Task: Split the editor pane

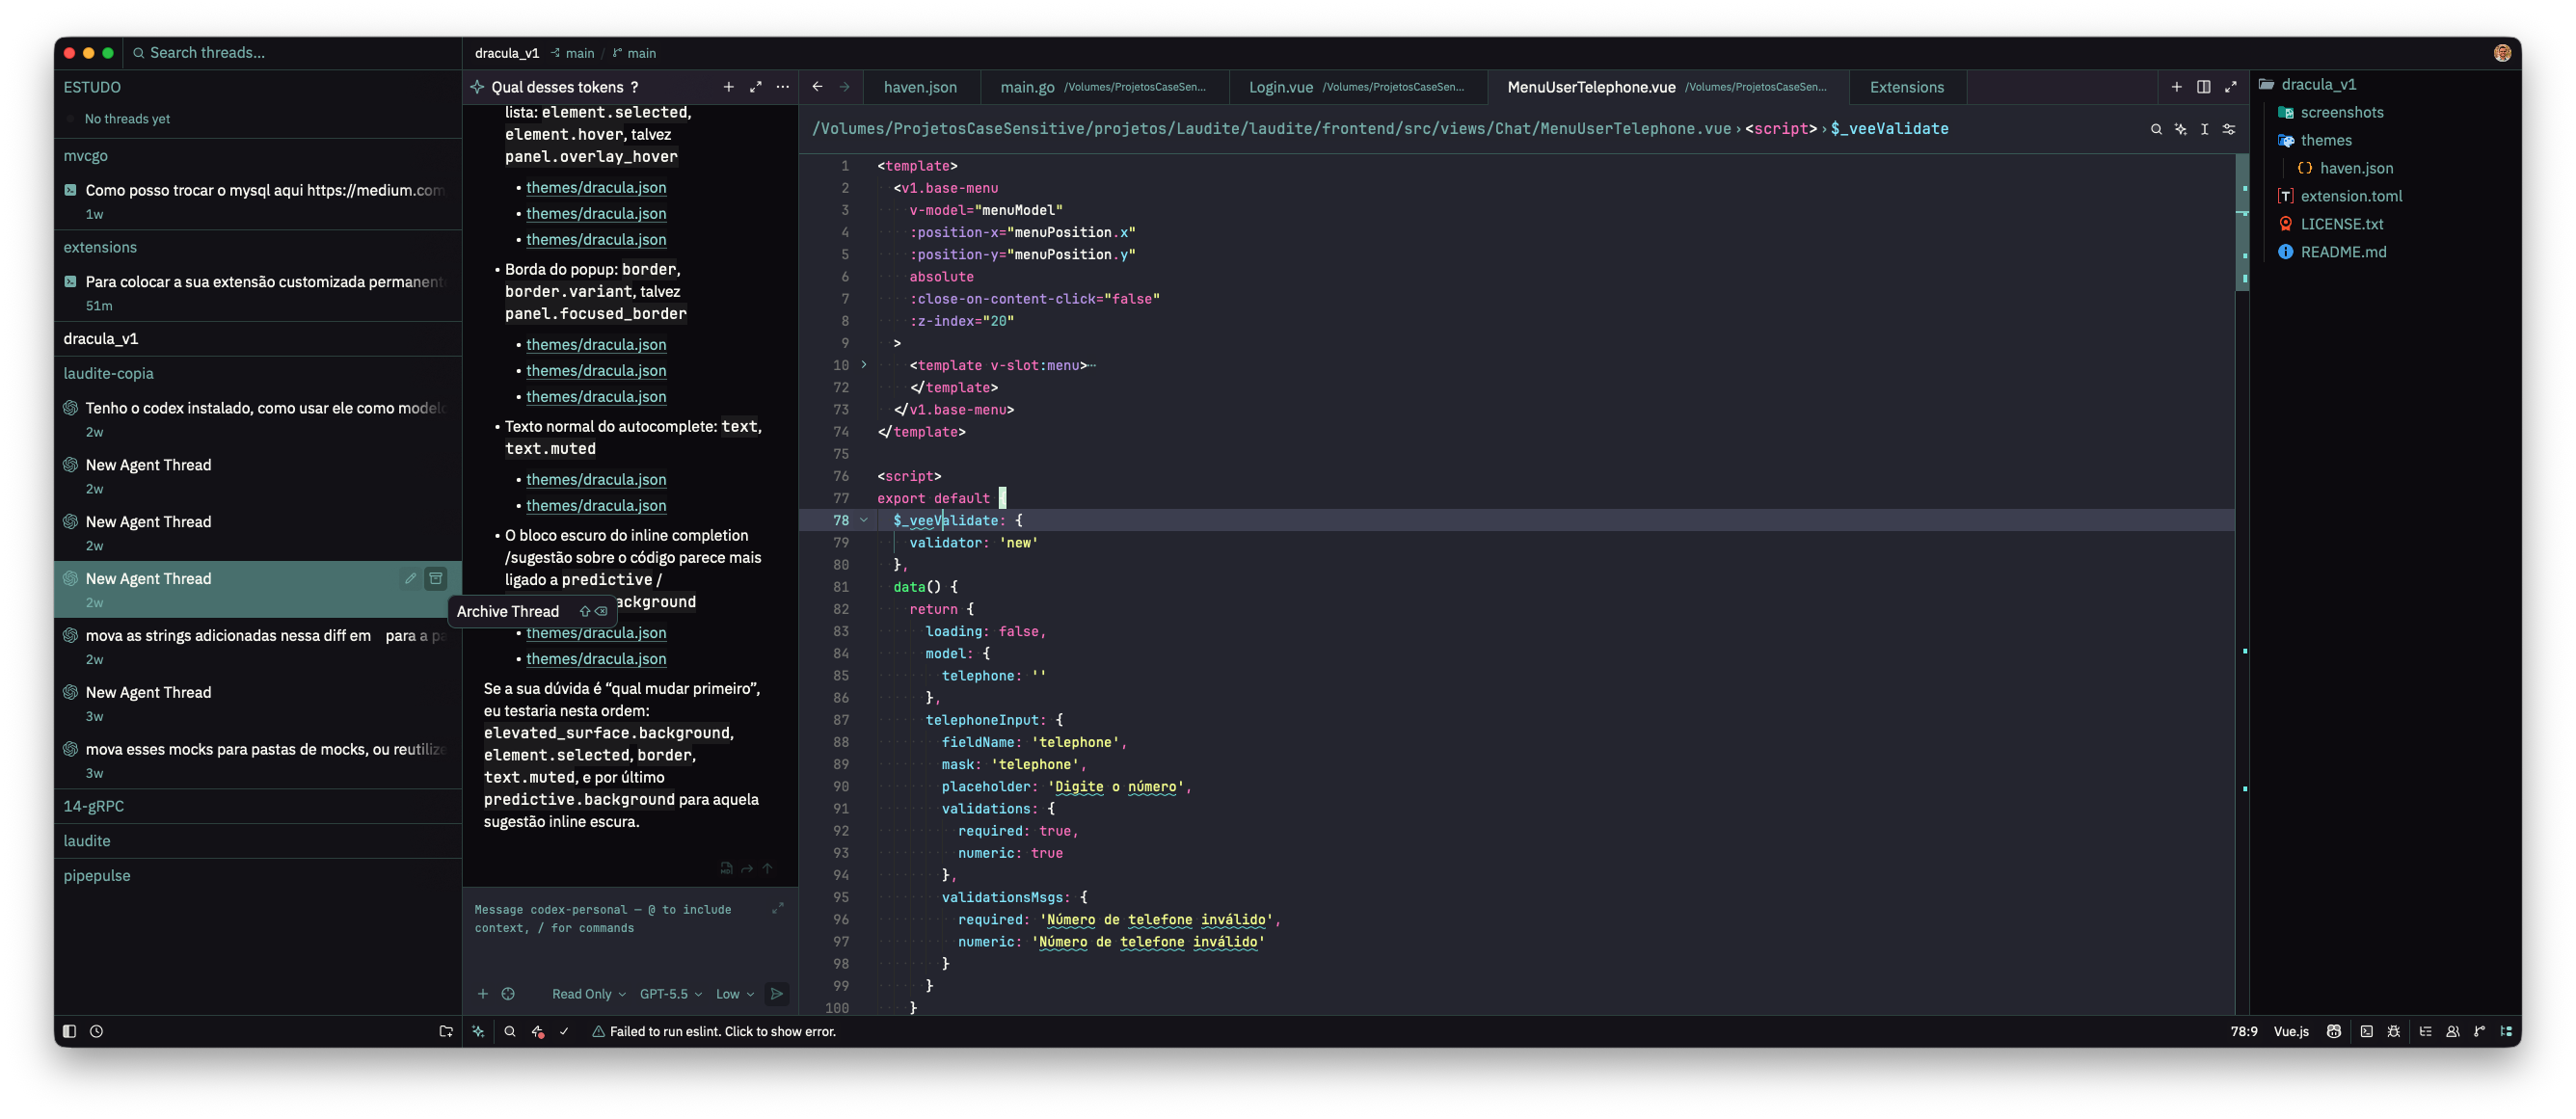Action: (x=2203, y=87)
